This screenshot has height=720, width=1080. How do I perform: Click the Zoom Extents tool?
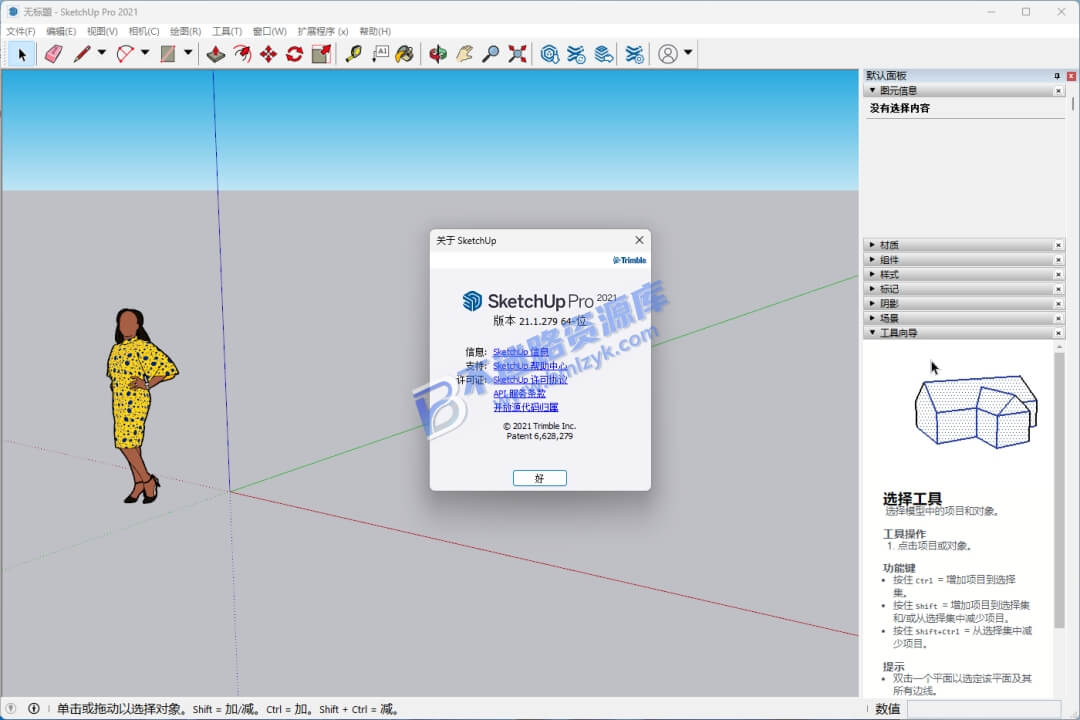pyautogui.click(x=517, y=54)
